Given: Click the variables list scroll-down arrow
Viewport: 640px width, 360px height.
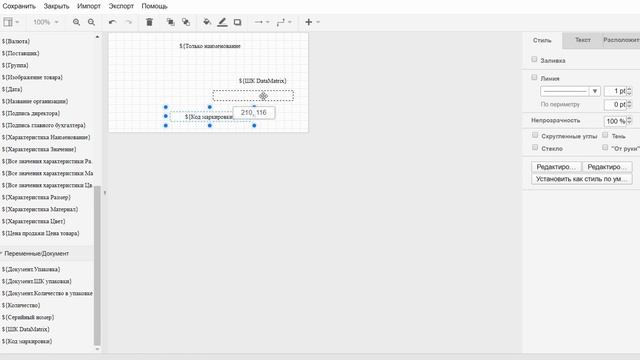Looking at the screenshot, I should (97, 349).
